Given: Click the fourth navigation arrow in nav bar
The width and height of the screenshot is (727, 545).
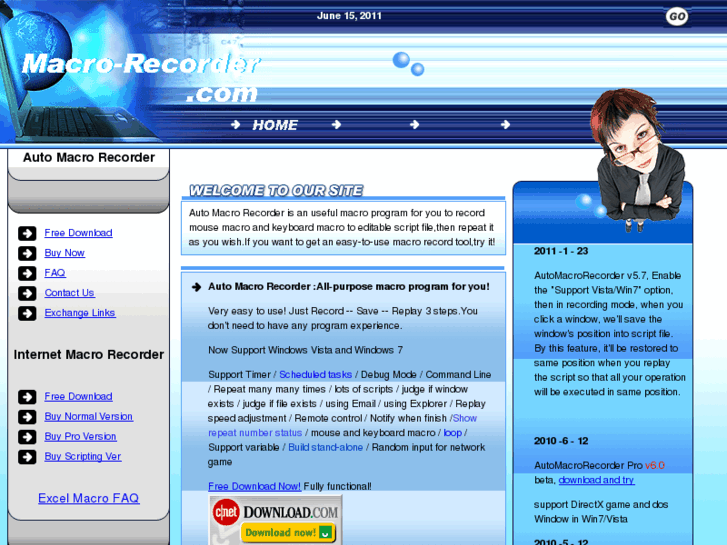Looking at the screenshot, I should (x=505, y=124).
